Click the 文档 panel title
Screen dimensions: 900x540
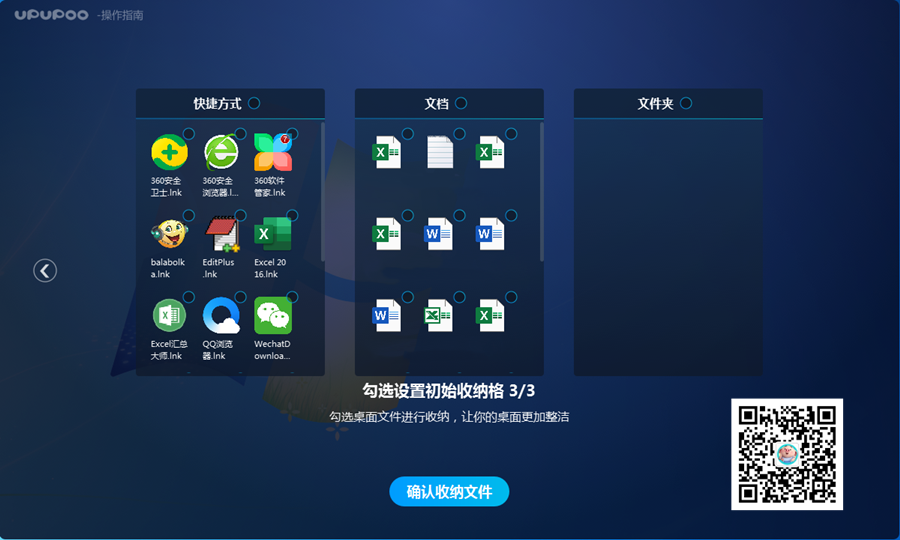(436, 103)
